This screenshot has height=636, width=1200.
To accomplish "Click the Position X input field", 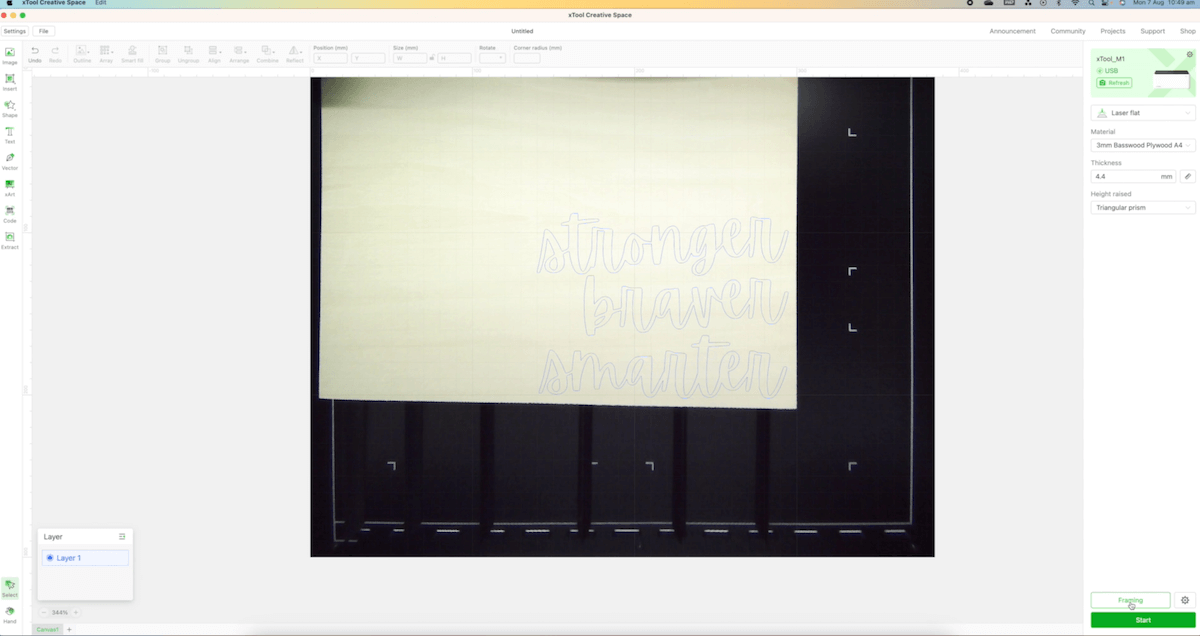I will (331, 58).
